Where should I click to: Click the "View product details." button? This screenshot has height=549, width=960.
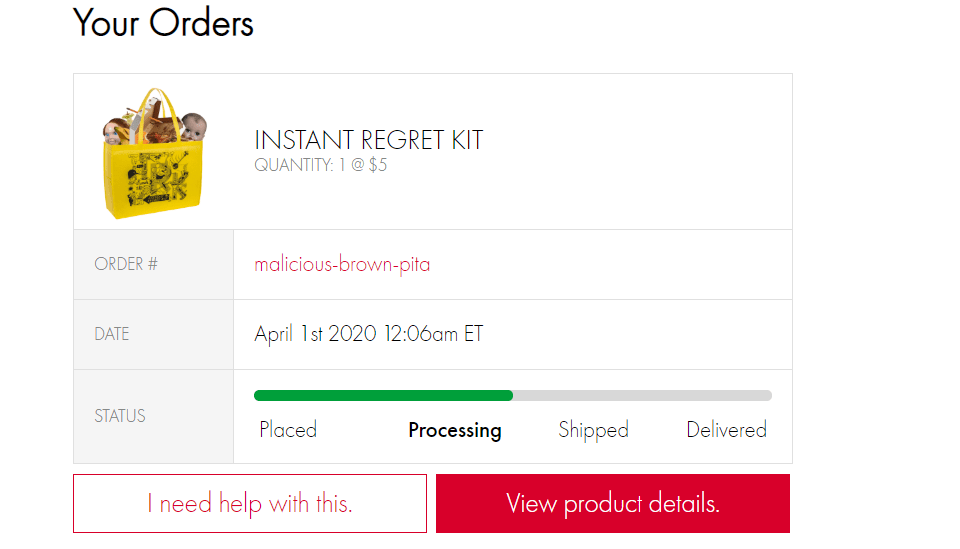(x=613, y=503)
